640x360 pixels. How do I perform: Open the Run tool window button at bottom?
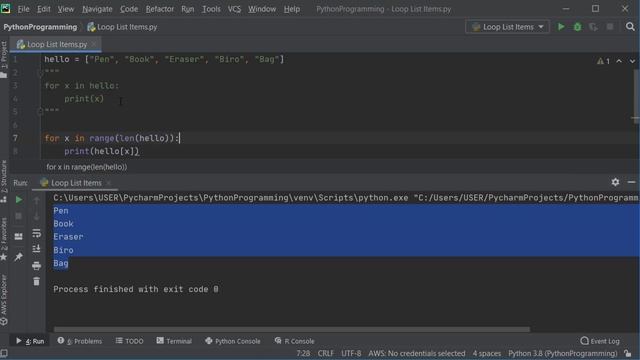[30, 341]
